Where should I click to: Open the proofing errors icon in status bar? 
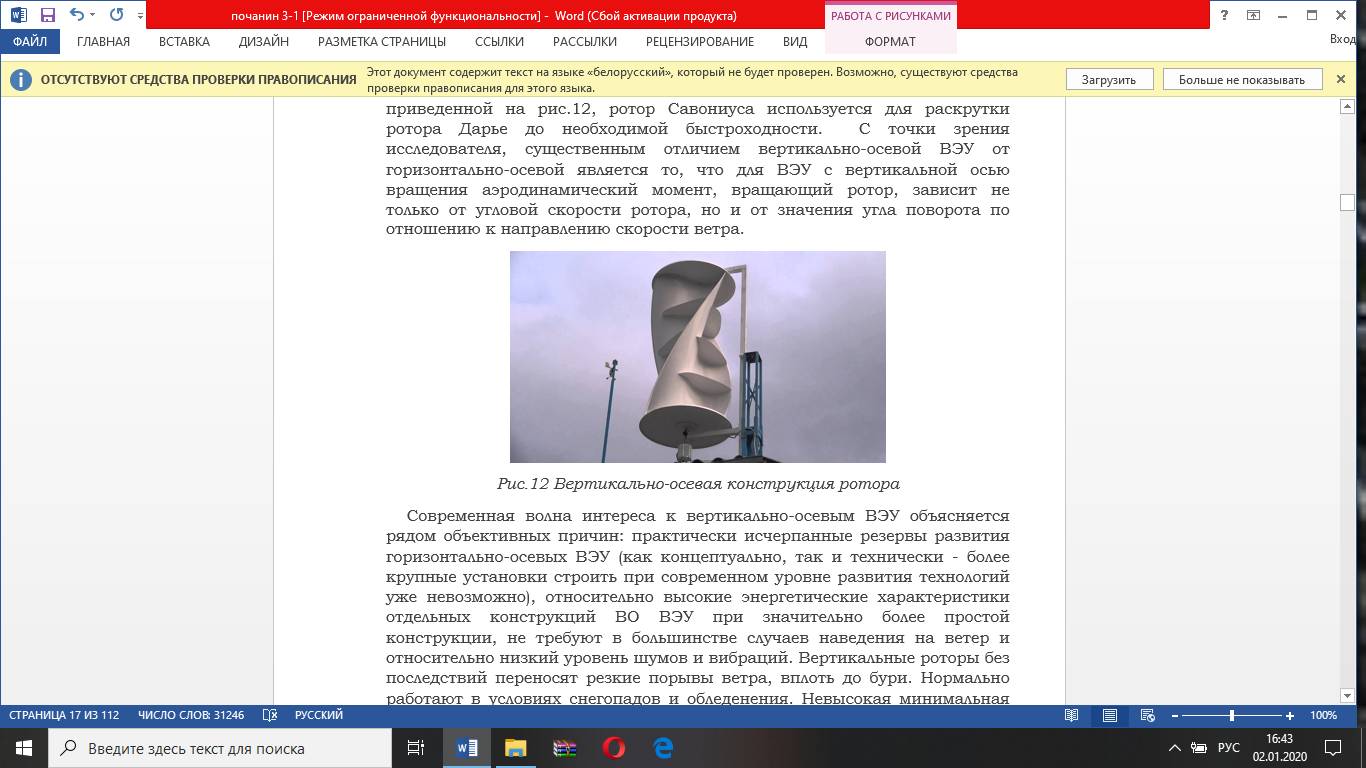[269, 715]
